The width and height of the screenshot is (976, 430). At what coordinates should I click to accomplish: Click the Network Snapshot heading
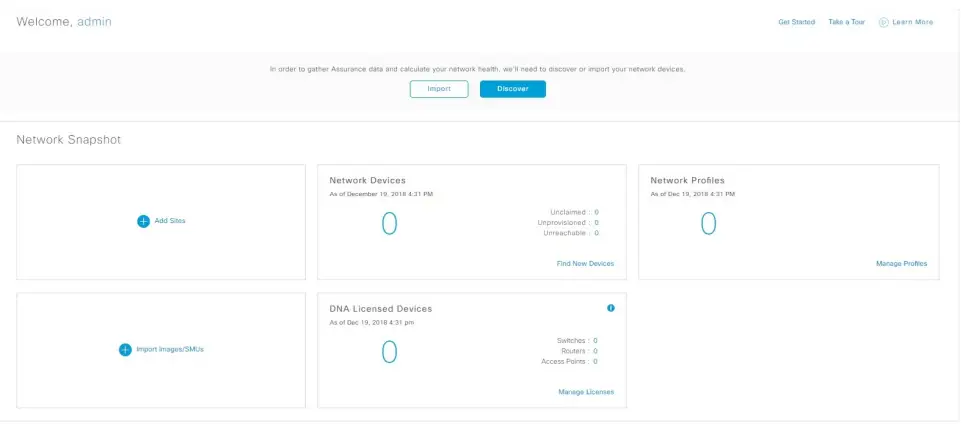68,140
